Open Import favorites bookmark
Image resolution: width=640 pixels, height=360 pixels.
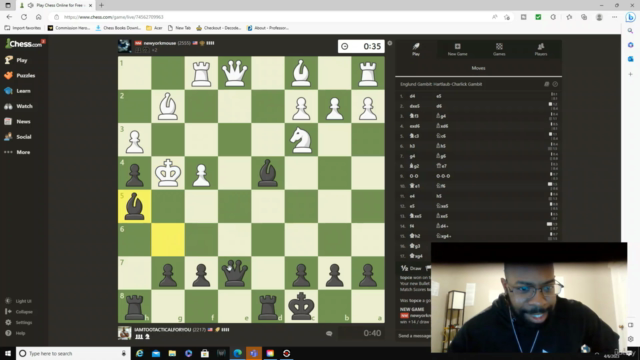[23, 28]
